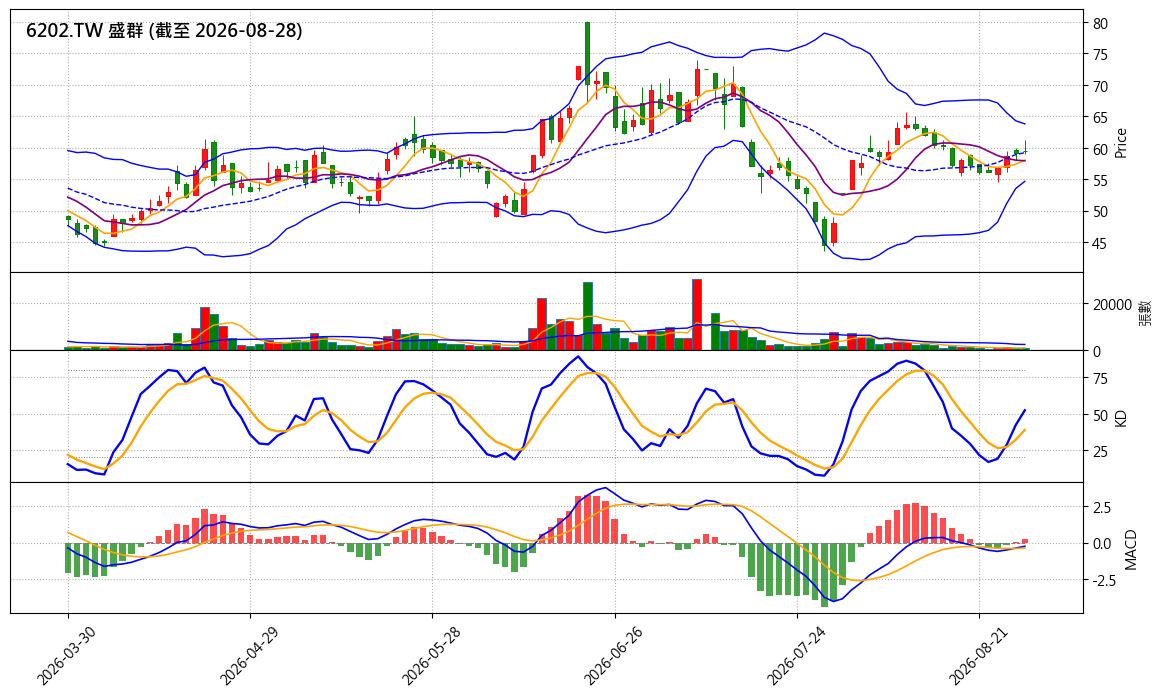Click the Price axis label
The image size is (1164, 698).
click(x=1121, y=143)
